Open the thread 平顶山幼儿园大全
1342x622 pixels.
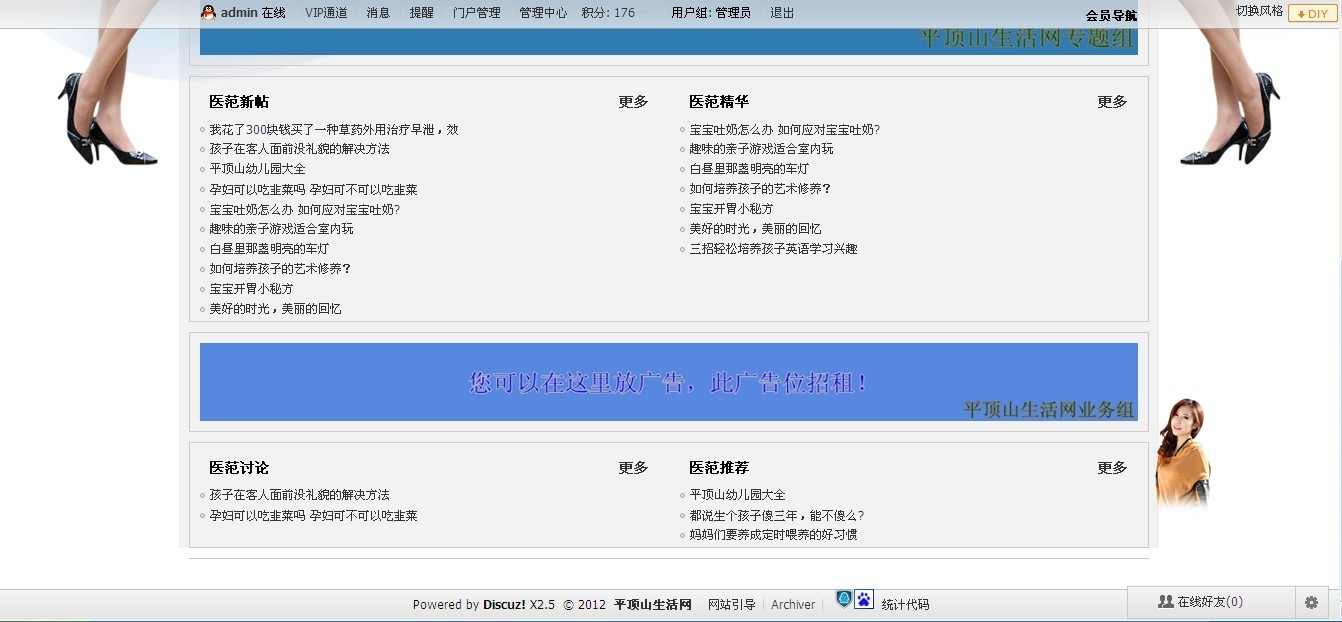pyautogui.click(x=256, y=169)
